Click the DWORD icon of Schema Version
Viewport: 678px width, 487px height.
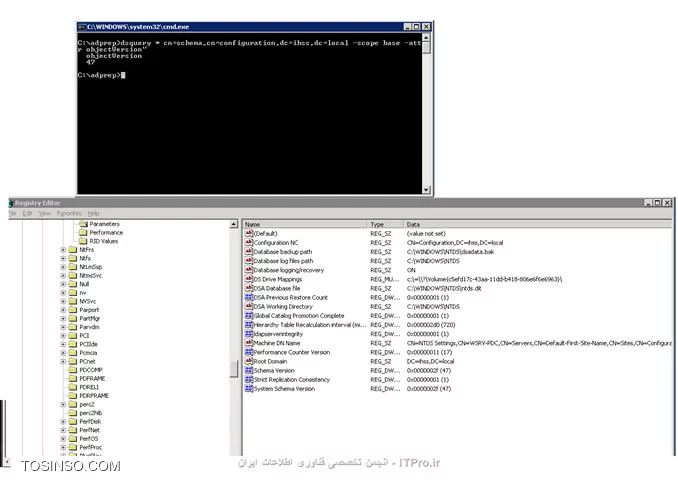coord(249,371)
